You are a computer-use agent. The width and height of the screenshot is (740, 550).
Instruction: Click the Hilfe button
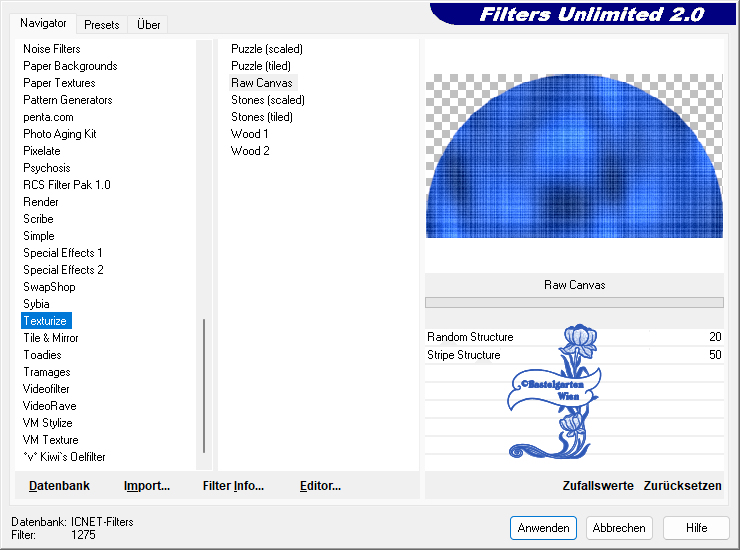(696, 528)
